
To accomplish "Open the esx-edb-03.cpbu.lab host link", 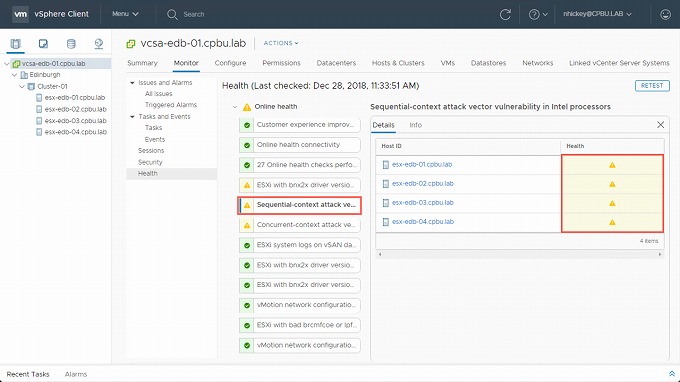I will pyautogui.click(x=423, y=202).
